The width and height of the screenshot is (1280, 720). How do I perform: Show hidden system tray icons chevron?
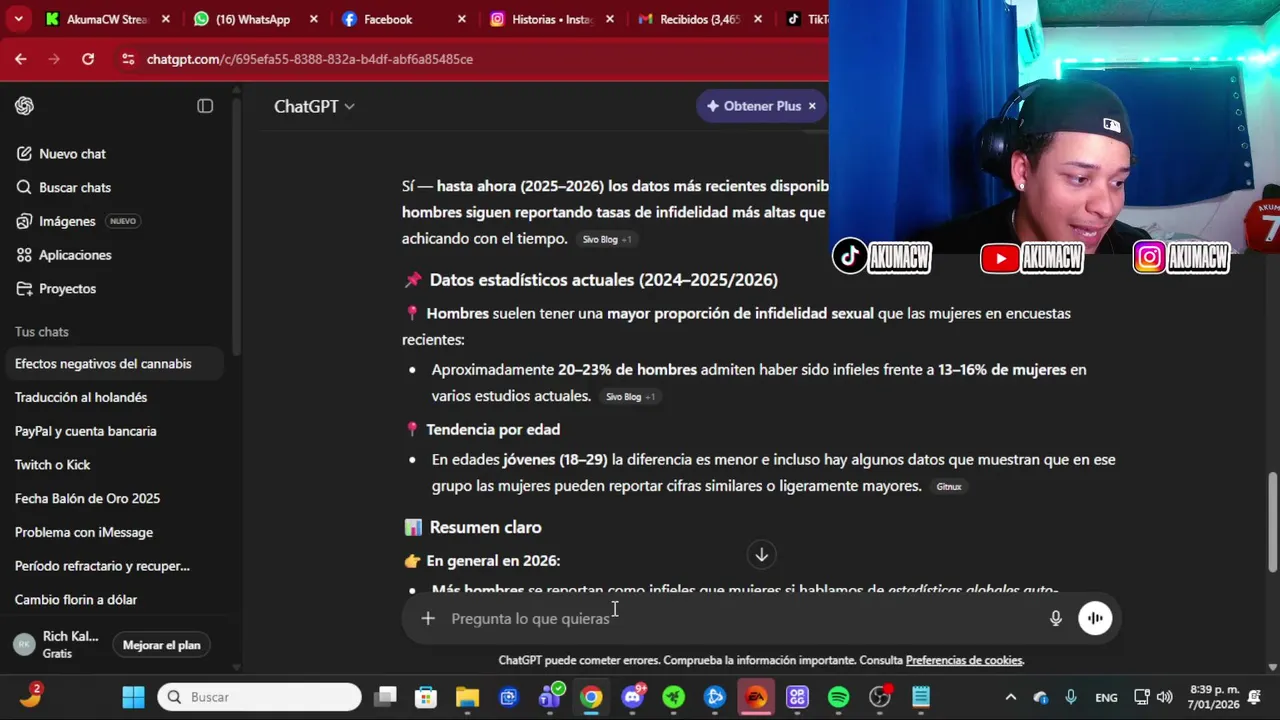pyautogui.click(x=1010, y=697)
